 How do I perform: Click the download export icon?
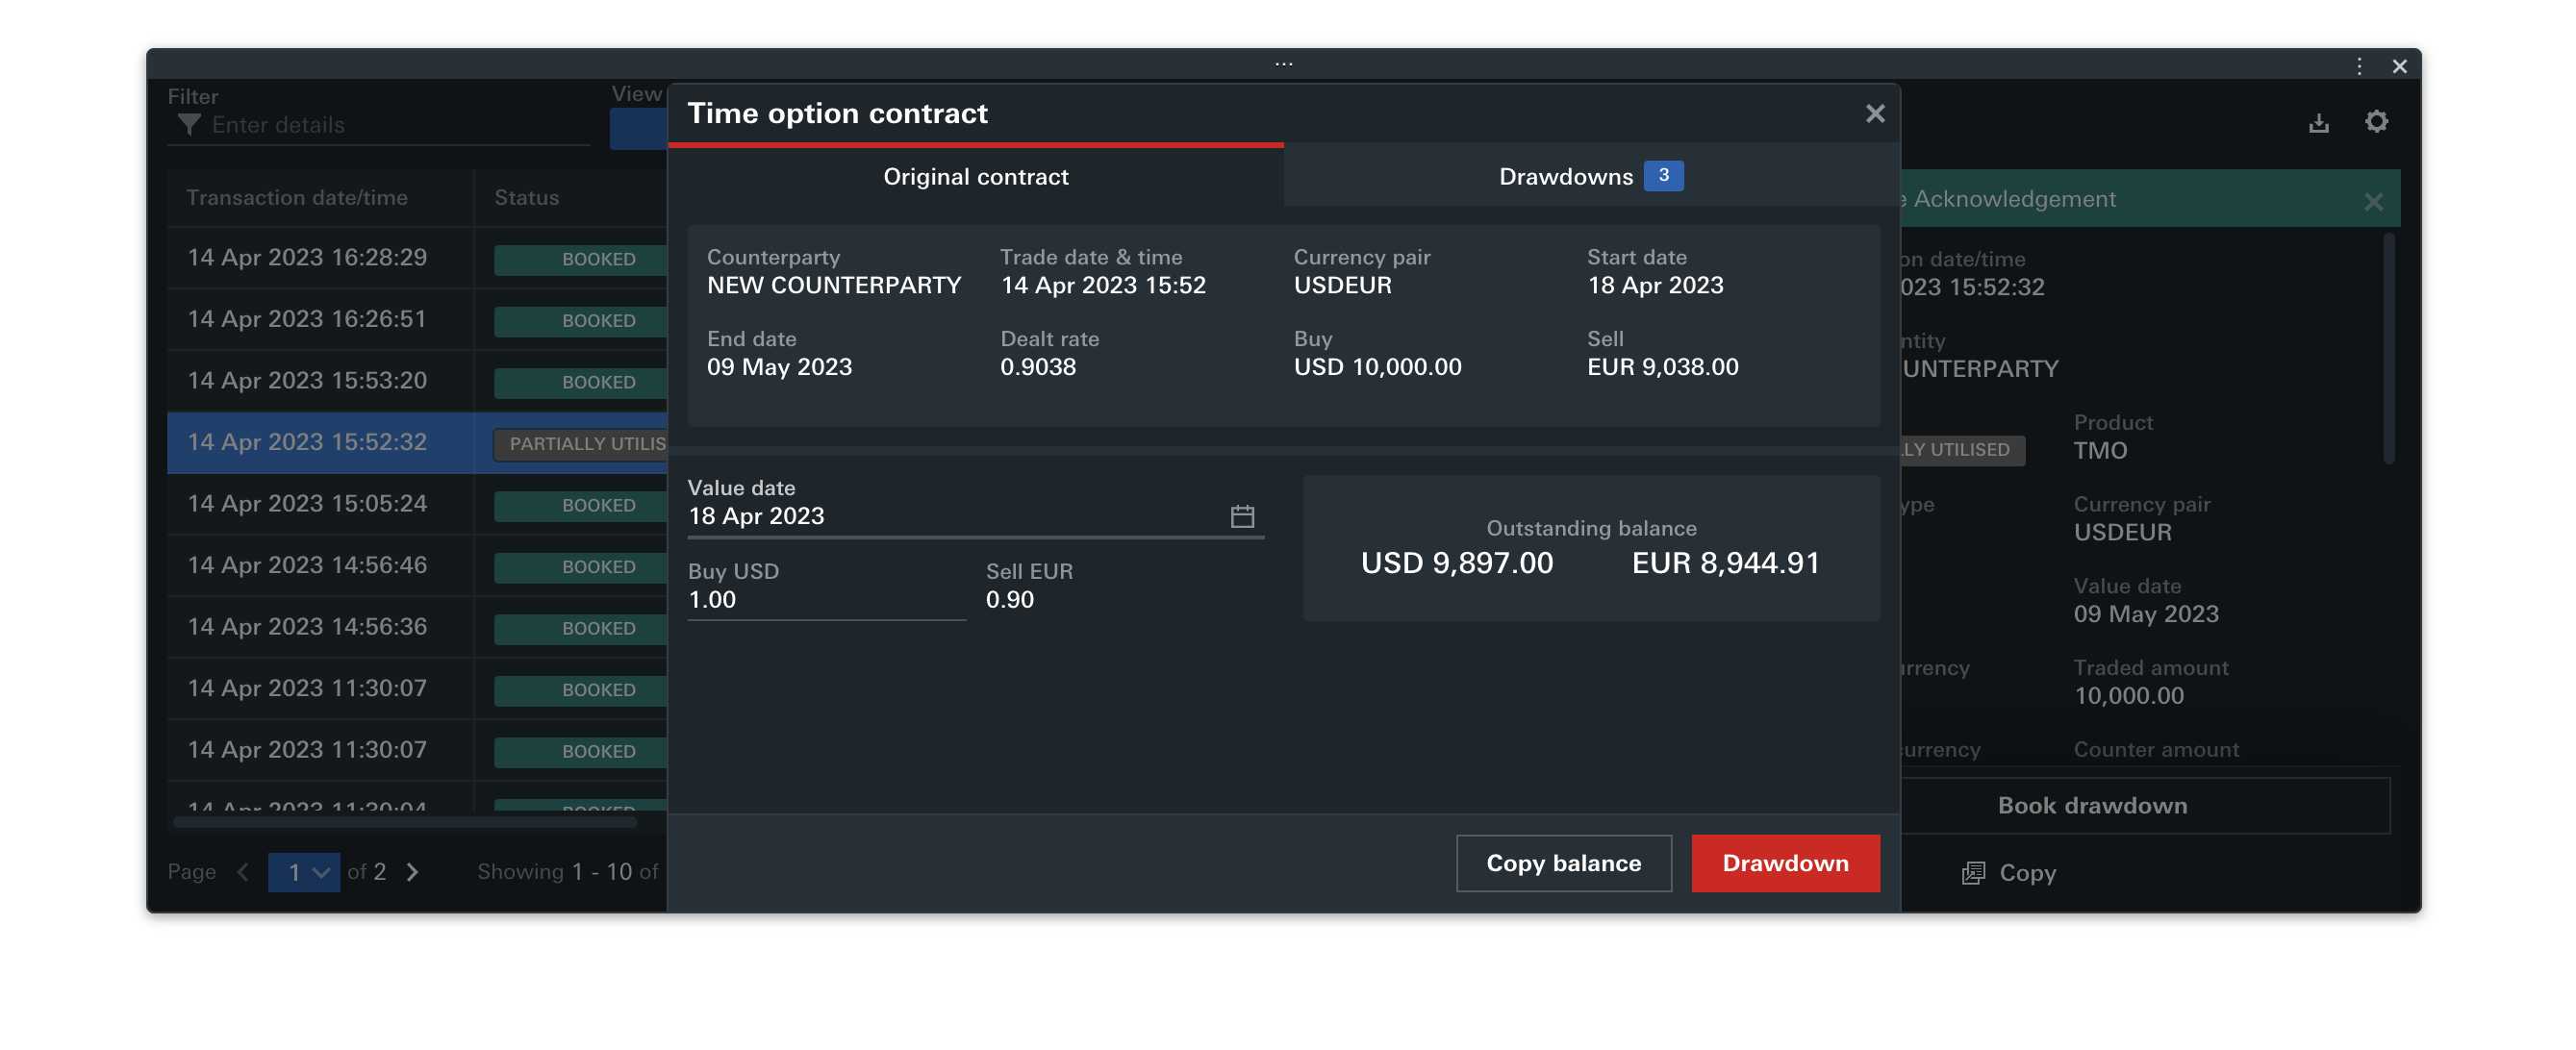pos(2318,123)
